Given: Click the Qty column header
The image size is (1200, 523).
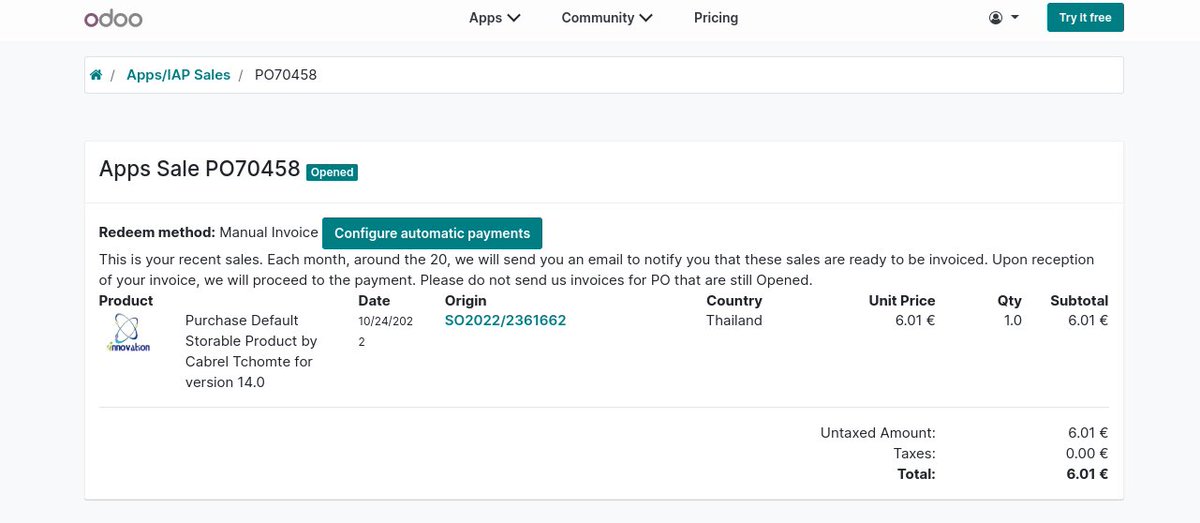Looking at the screenshot, I should tap(1010, 300).
